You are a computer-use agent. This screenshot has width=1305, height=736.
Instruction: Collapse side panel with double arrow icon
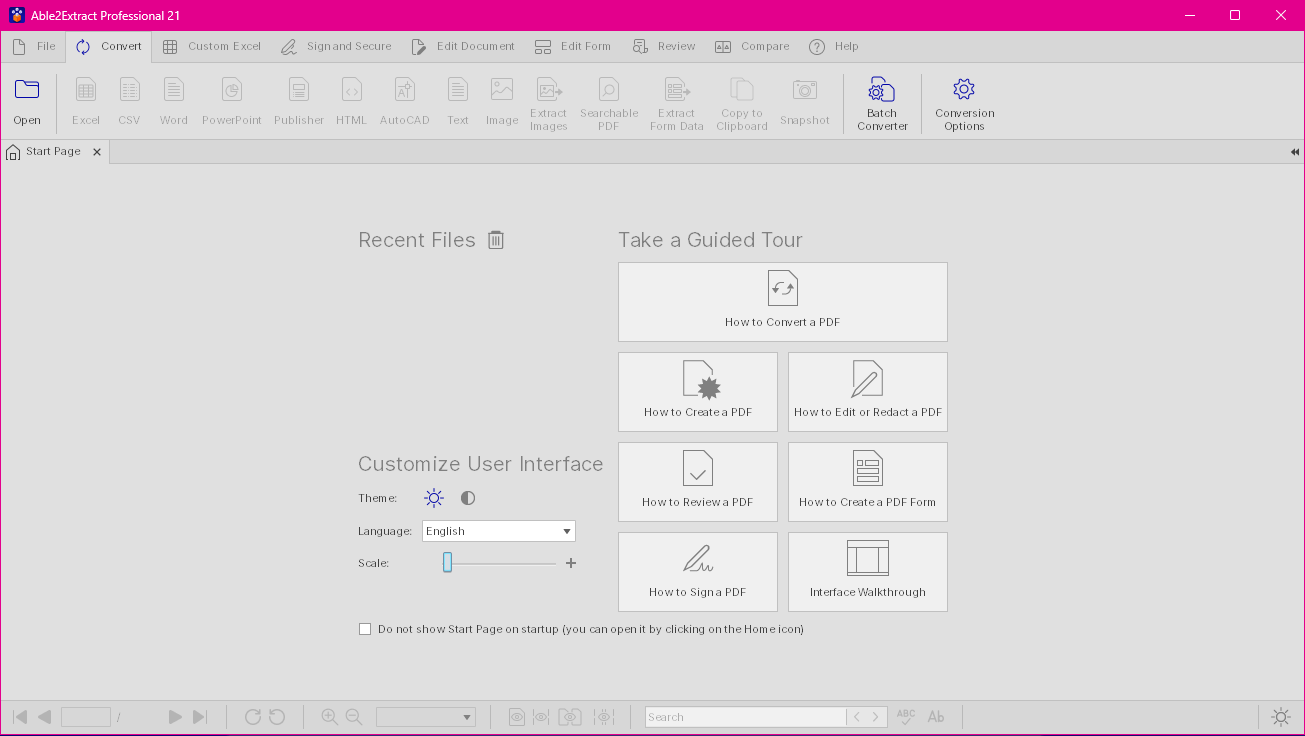click(x=1294, y=152)
